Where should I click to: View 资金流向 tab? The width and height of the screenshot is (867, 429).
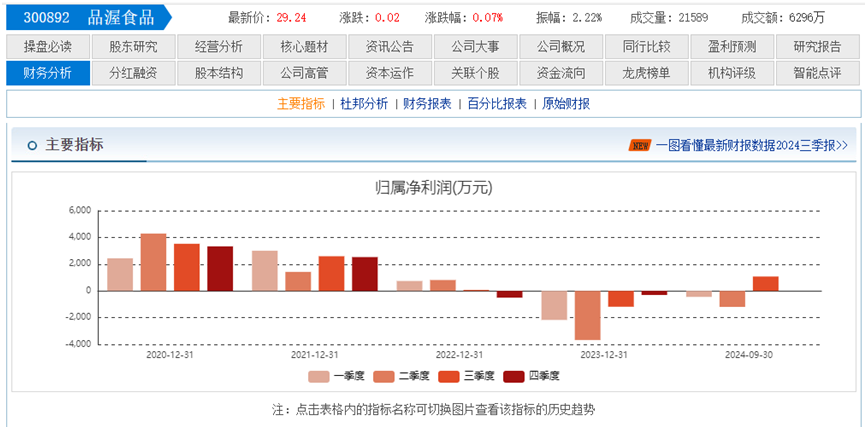click(561, 73)
